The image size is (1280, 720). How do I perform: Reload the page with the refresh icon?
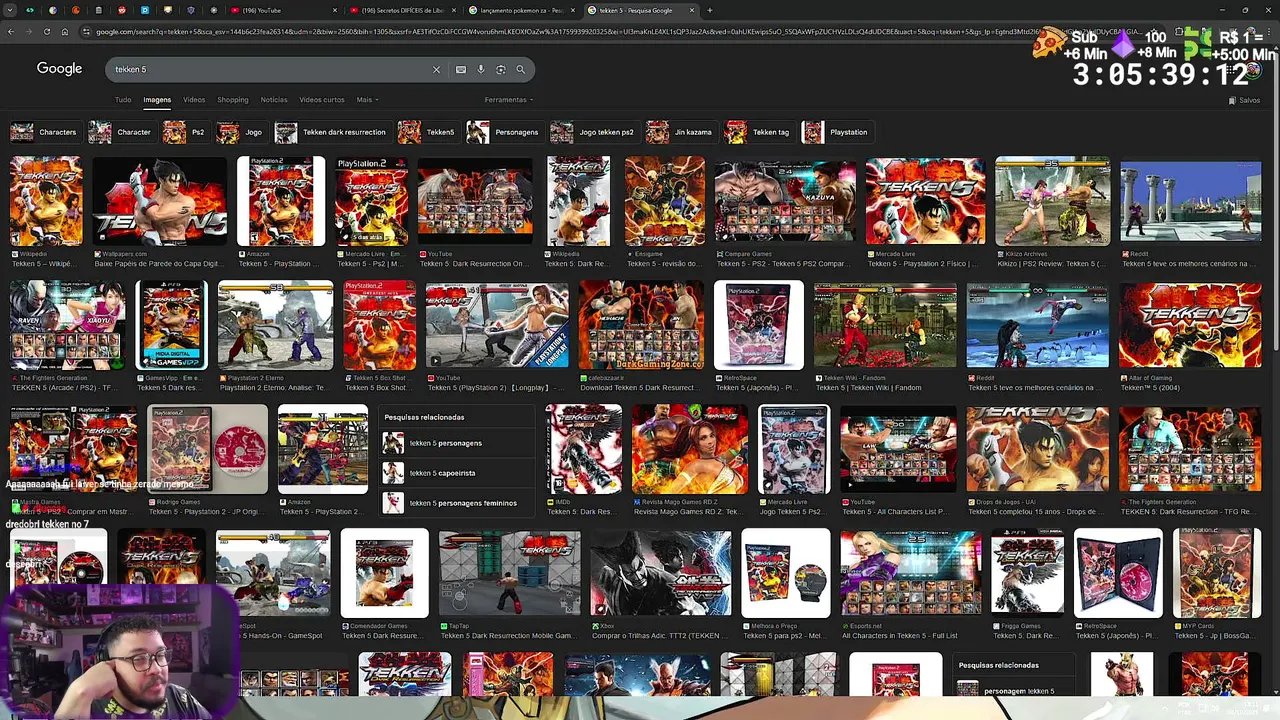pyautogui.click(x=46, y=32)
